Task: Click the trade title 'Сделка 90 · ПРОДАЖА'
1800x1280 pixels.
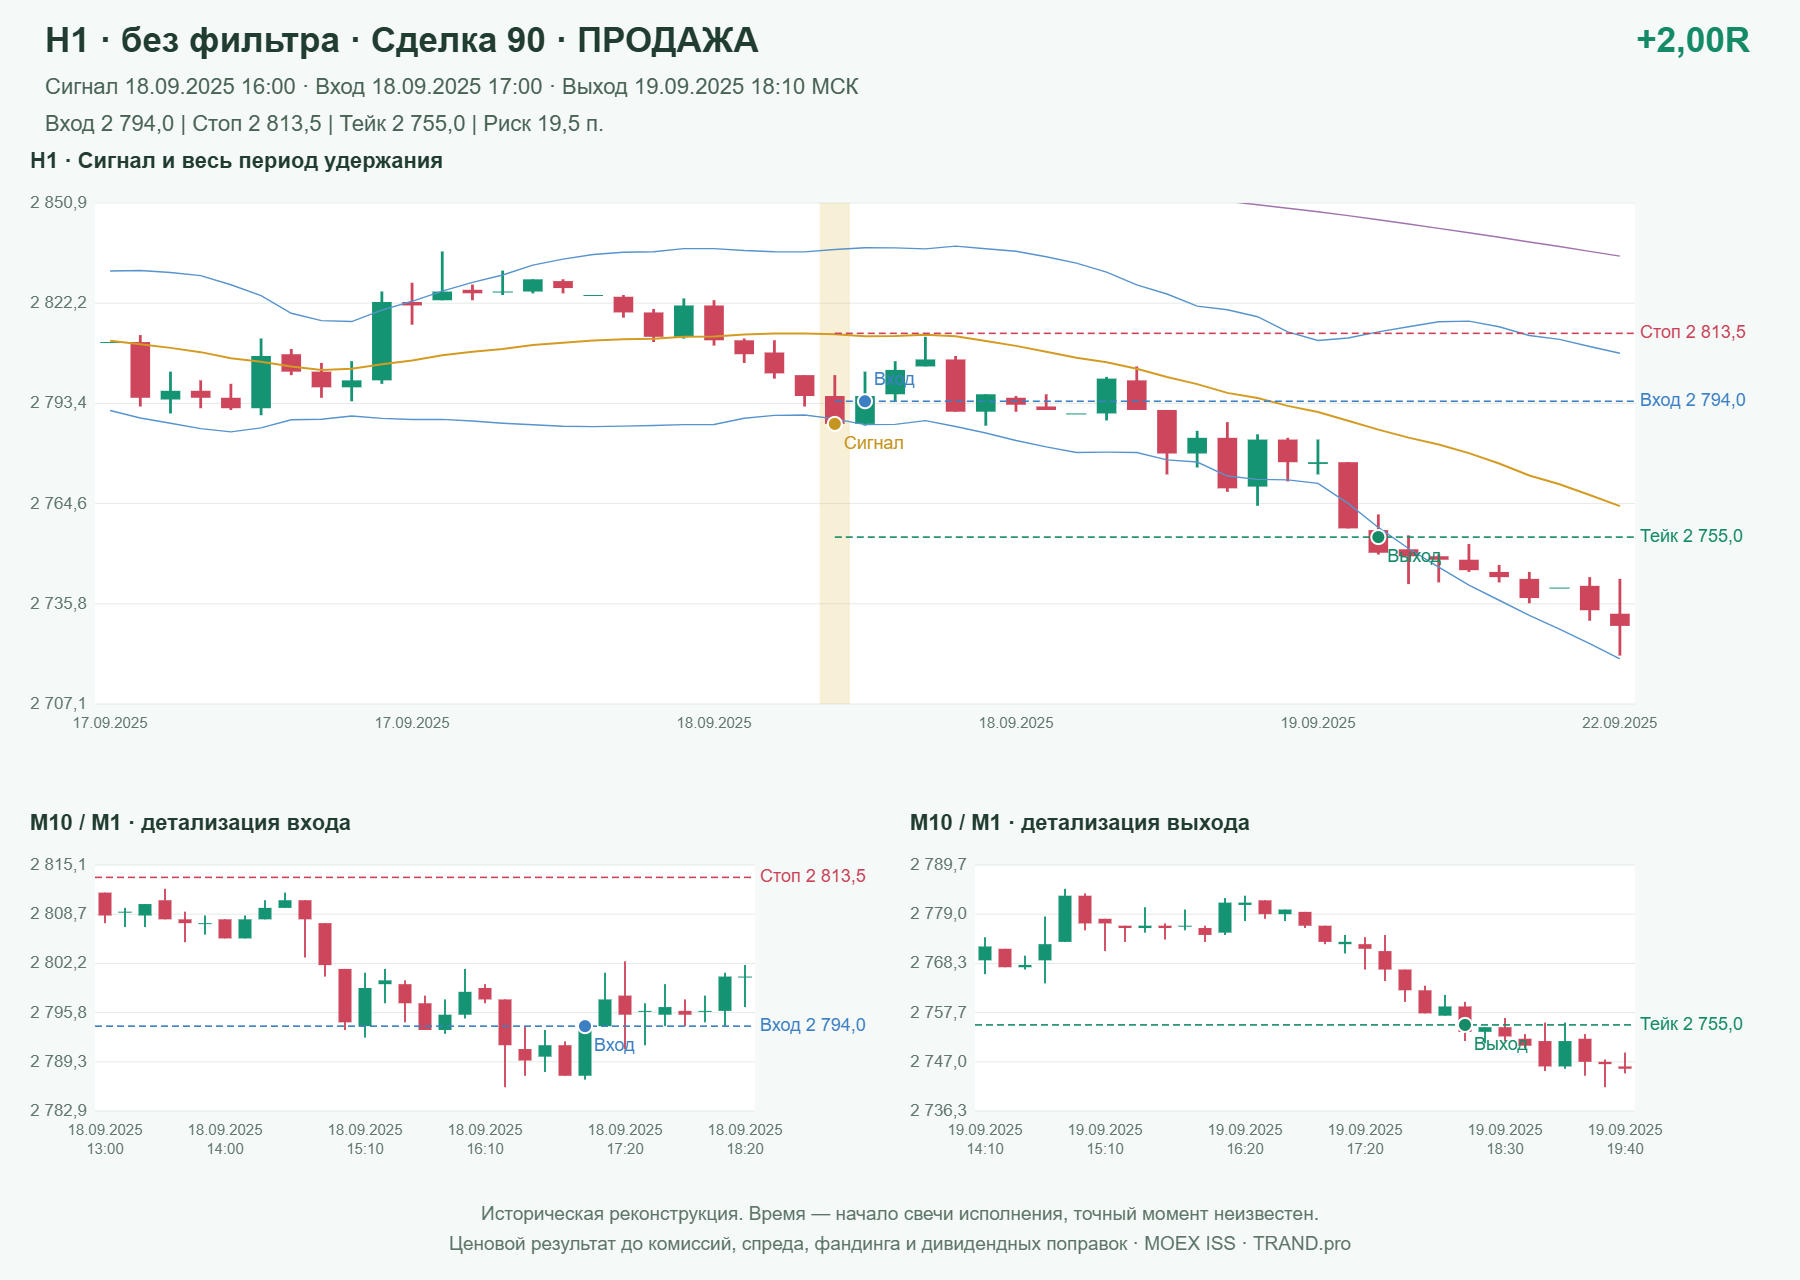Action: point(564,40)
